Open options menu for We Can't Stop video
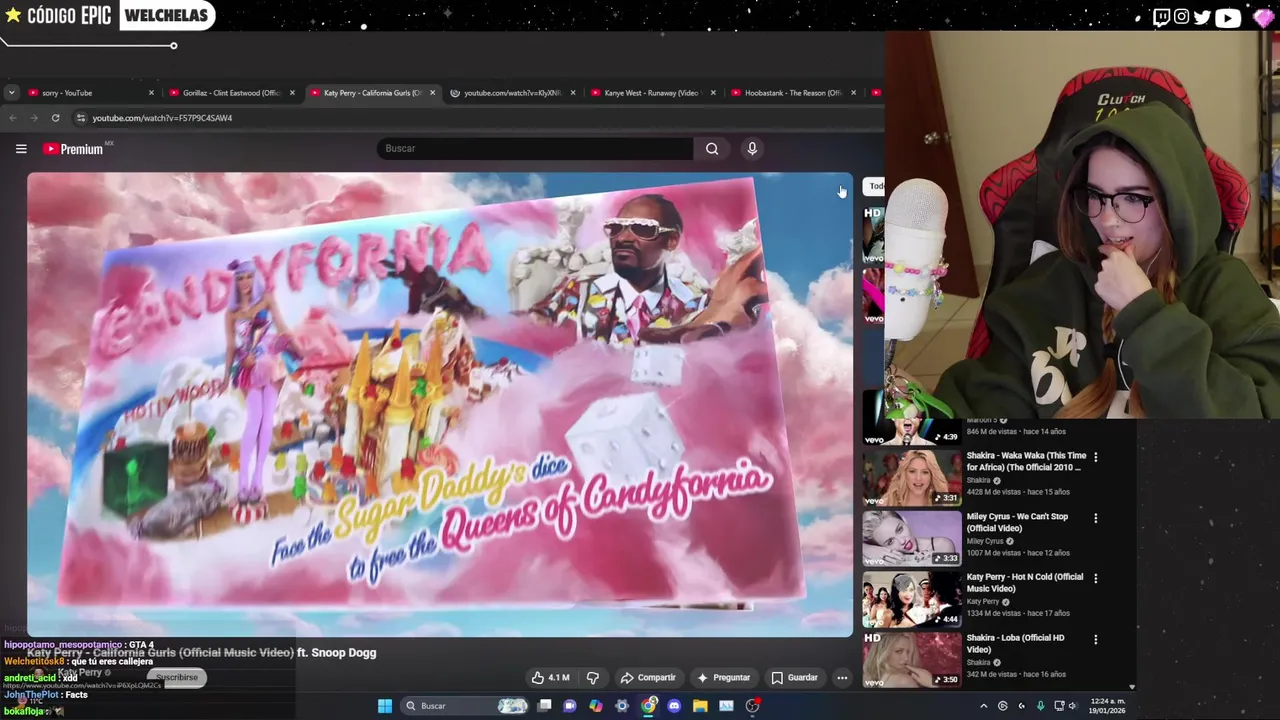 click(1095, 518)
